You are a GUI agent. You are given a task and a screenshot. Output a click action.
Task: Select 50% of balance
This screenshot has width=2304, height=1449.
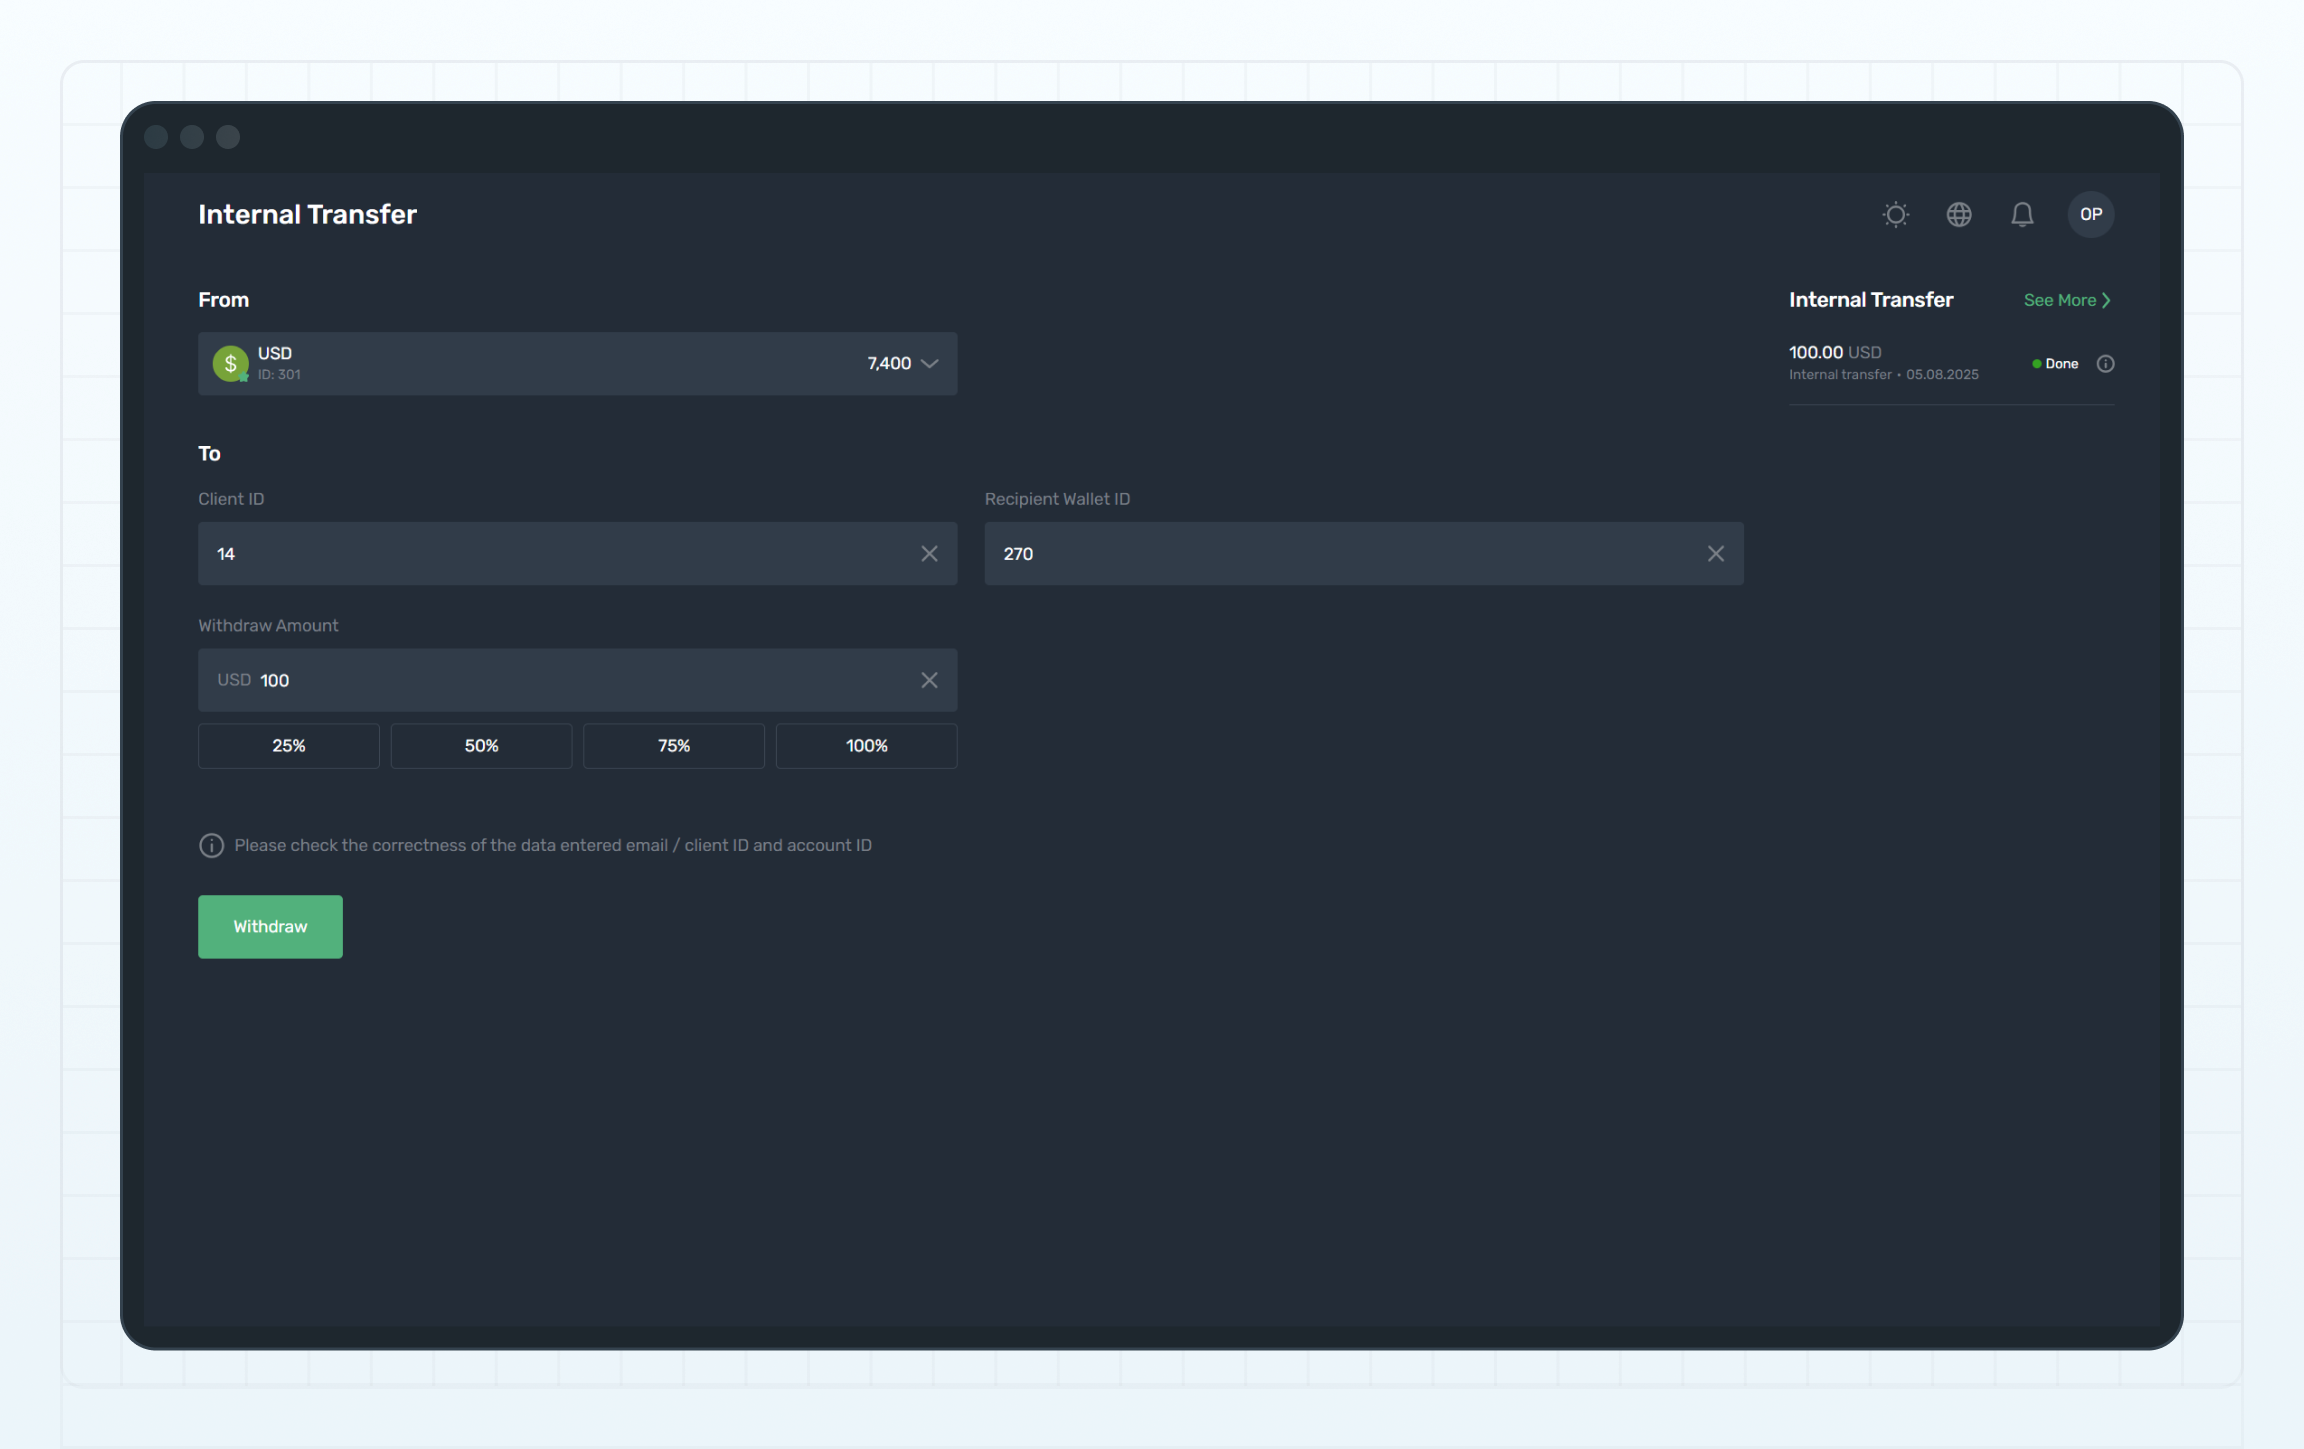coord(481,746)
